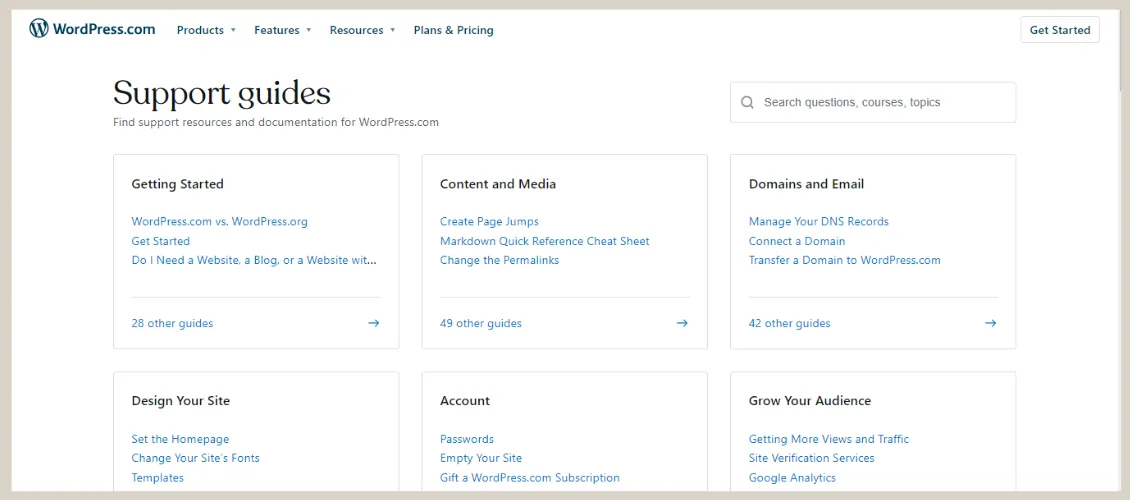Open Create Page Jumps guide
This screenshot has height=500, width=1130.
(x=489, y=221)
